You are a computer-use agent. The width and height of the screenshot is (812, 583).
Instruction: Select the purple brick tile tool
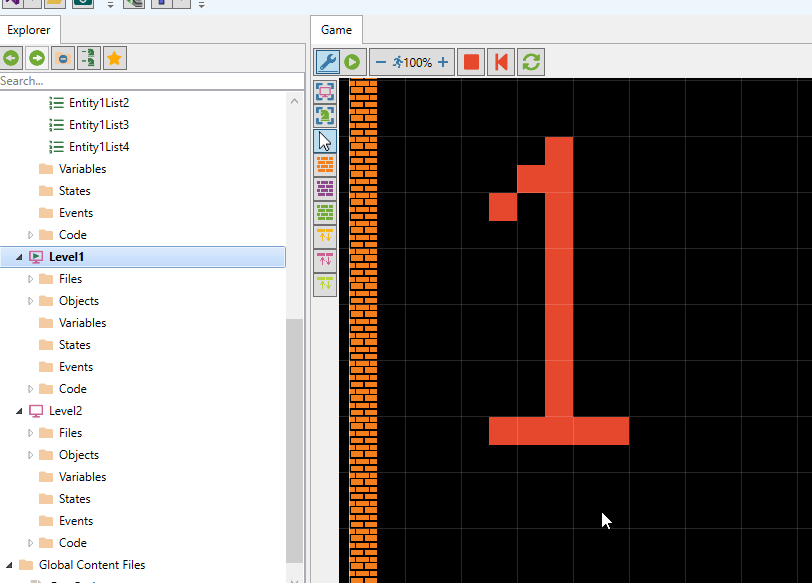(x=325, y=188)
